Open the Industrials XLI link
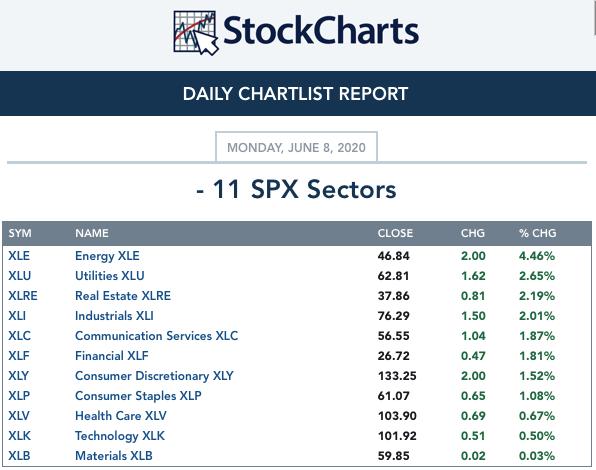 point(114,316)
